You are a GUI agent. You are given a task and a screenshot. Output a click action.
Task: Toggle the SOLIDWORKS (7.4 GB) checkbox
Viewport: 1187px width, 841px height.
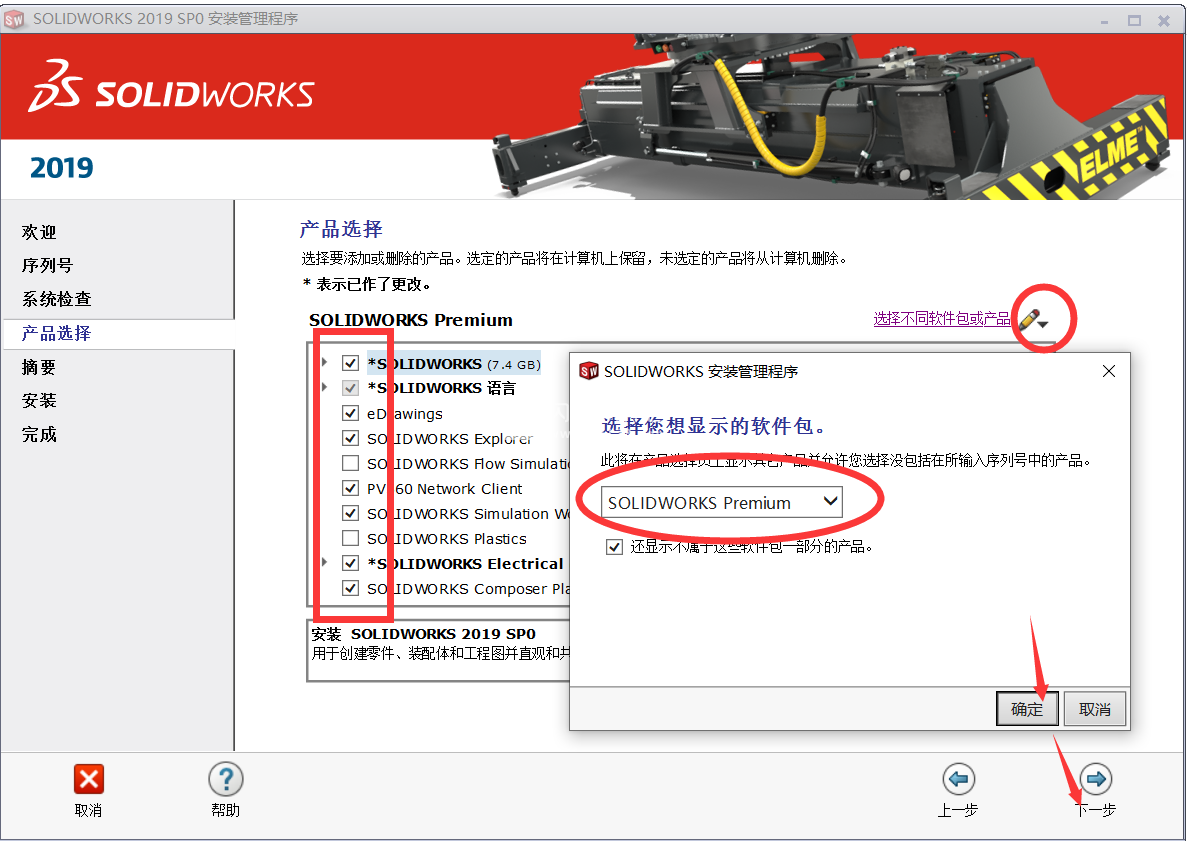coord(350,363)
